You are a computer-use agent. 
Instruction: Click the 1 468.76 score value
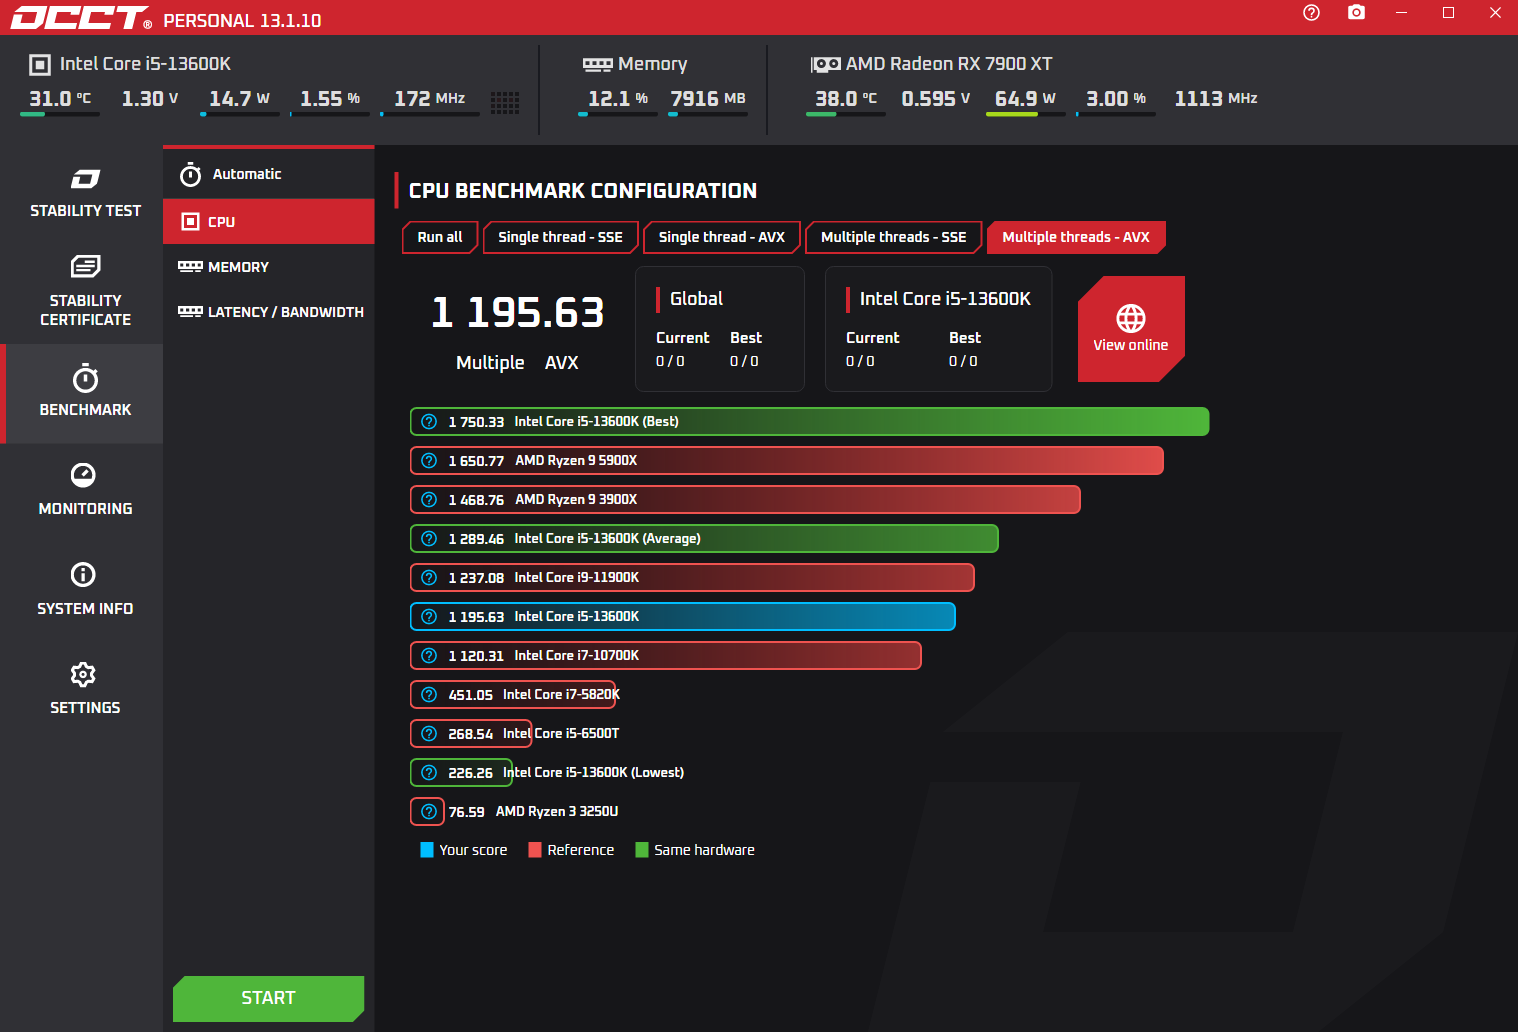click(x=476, y=500)
